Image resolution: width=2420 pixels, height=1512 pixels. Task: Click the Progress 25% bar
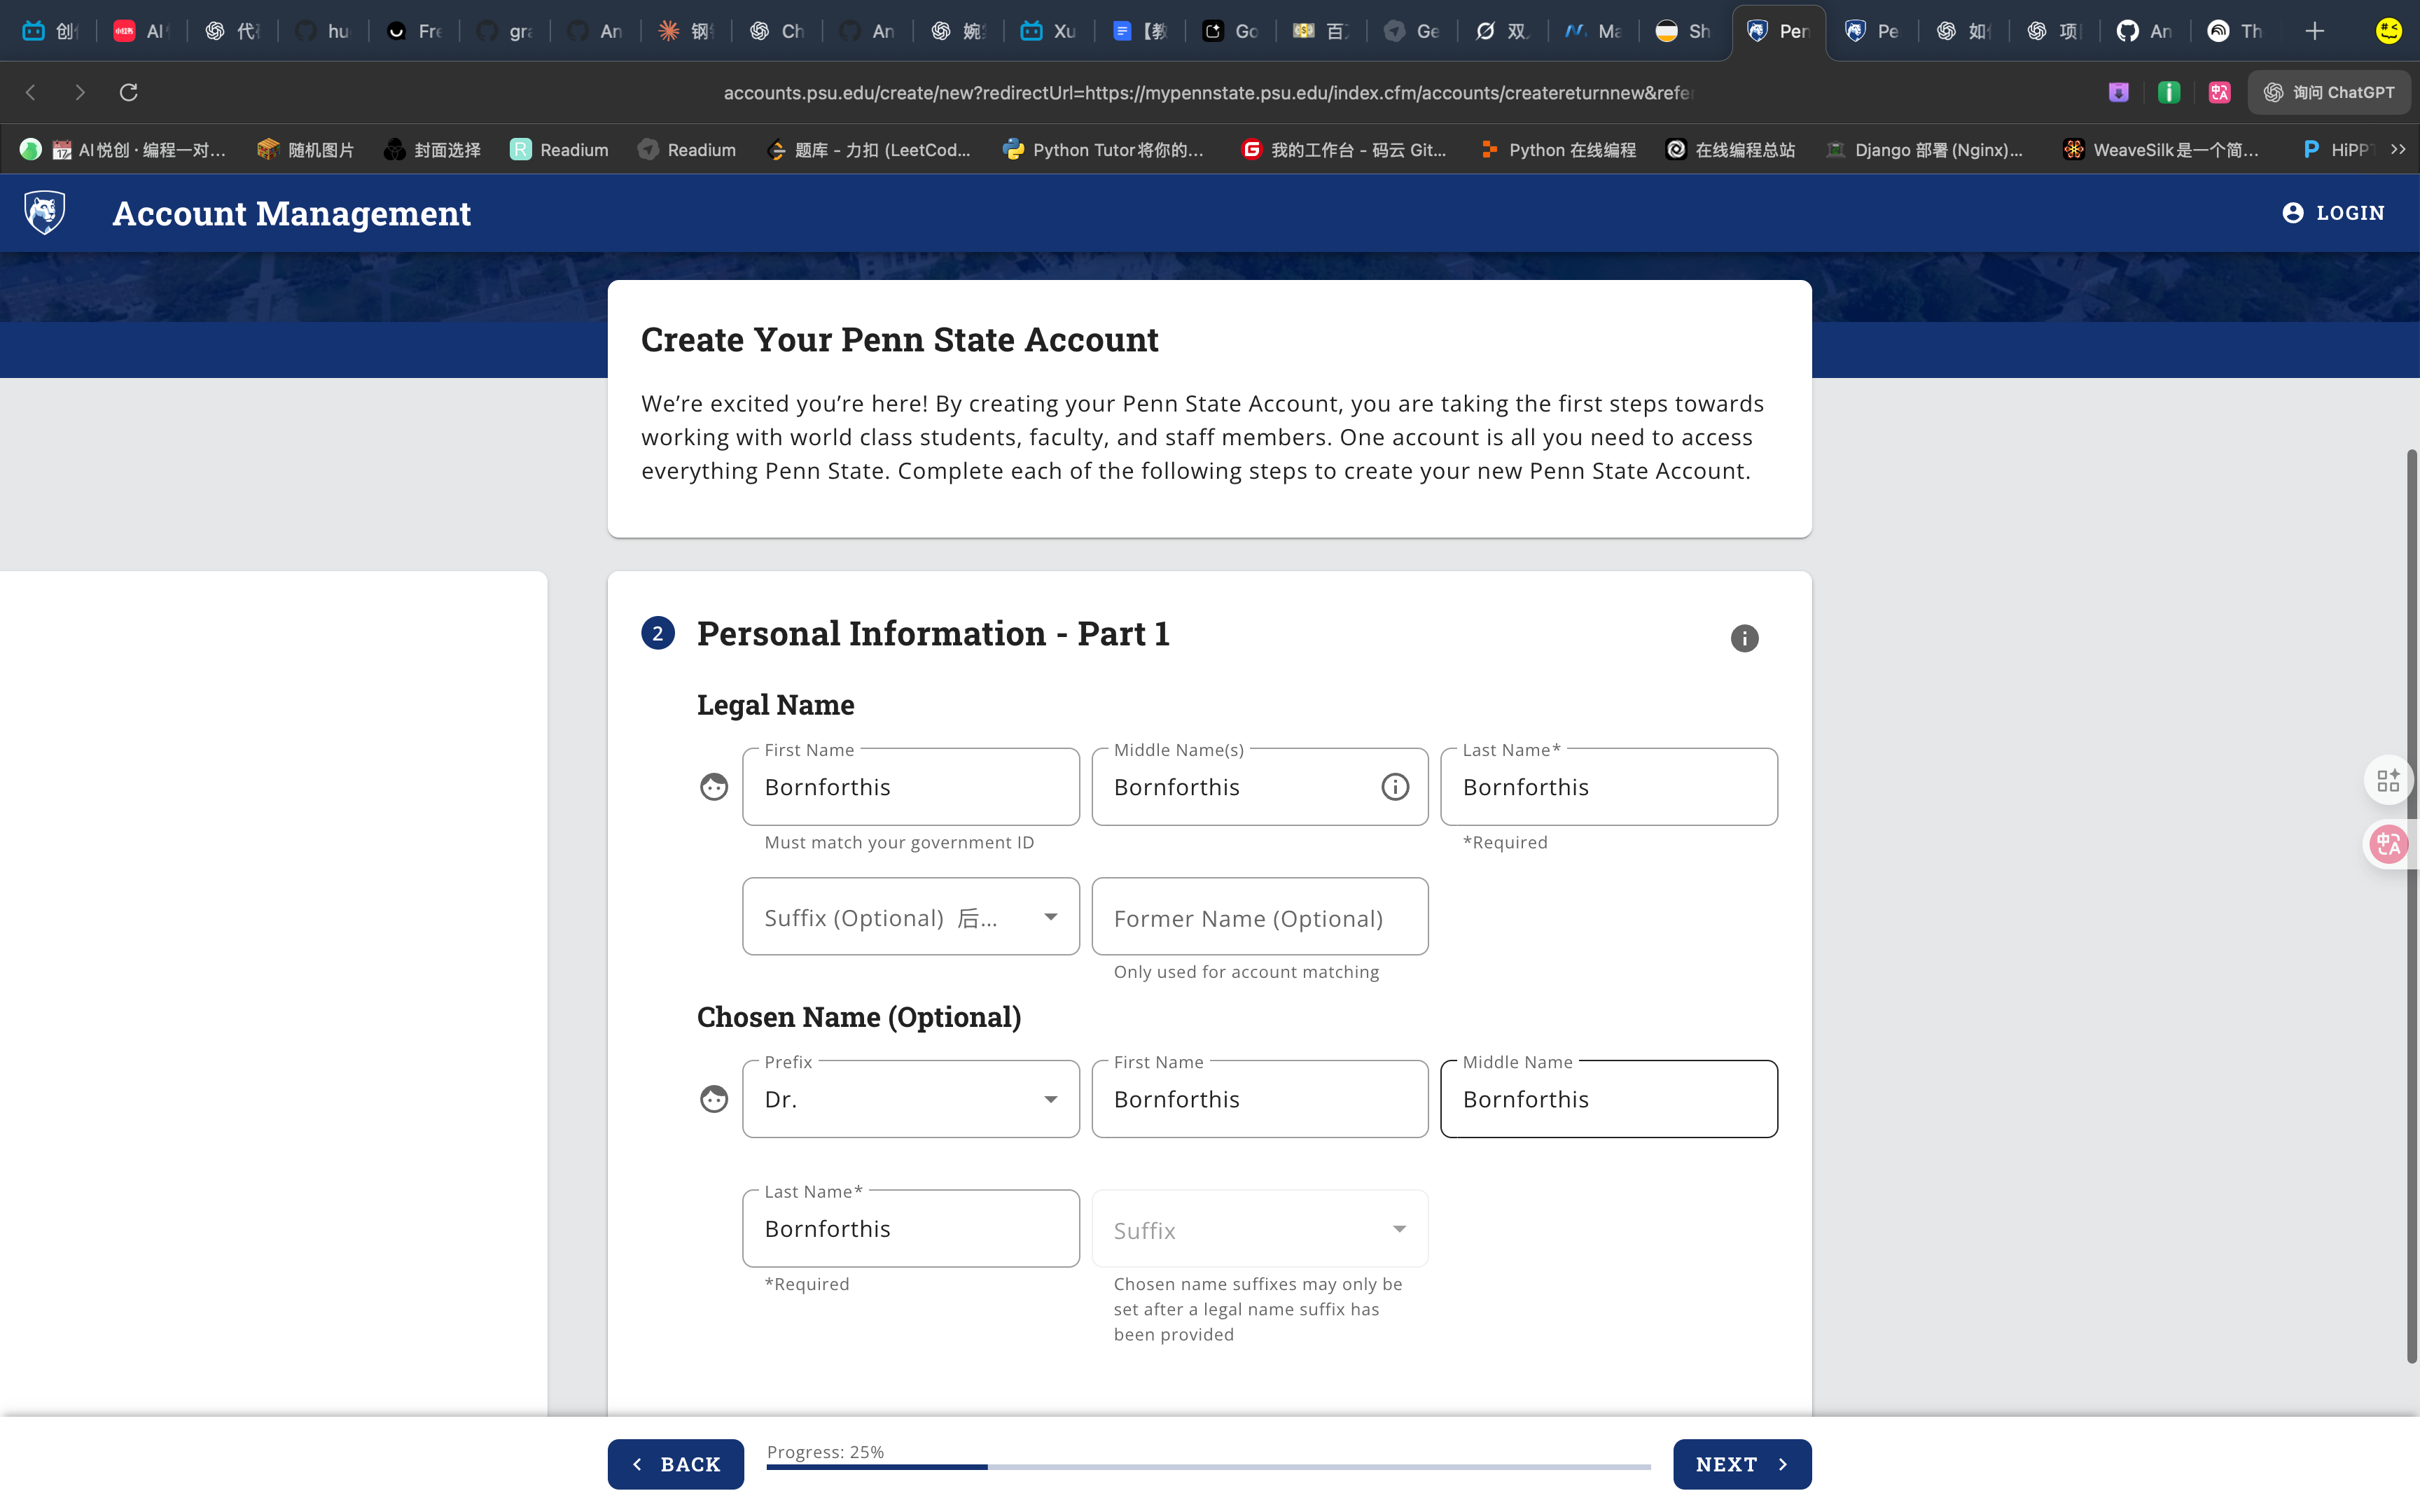coord(1208,1466)
